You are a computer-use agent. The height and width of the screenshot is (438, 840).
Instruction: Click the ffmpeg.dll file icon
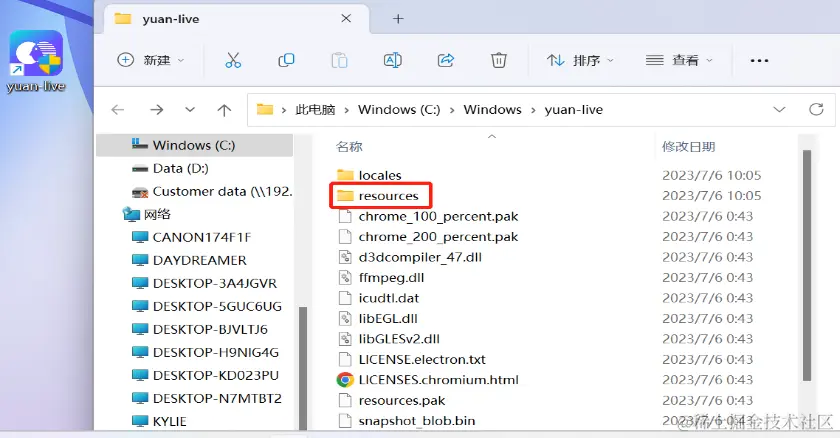(345, 277)
